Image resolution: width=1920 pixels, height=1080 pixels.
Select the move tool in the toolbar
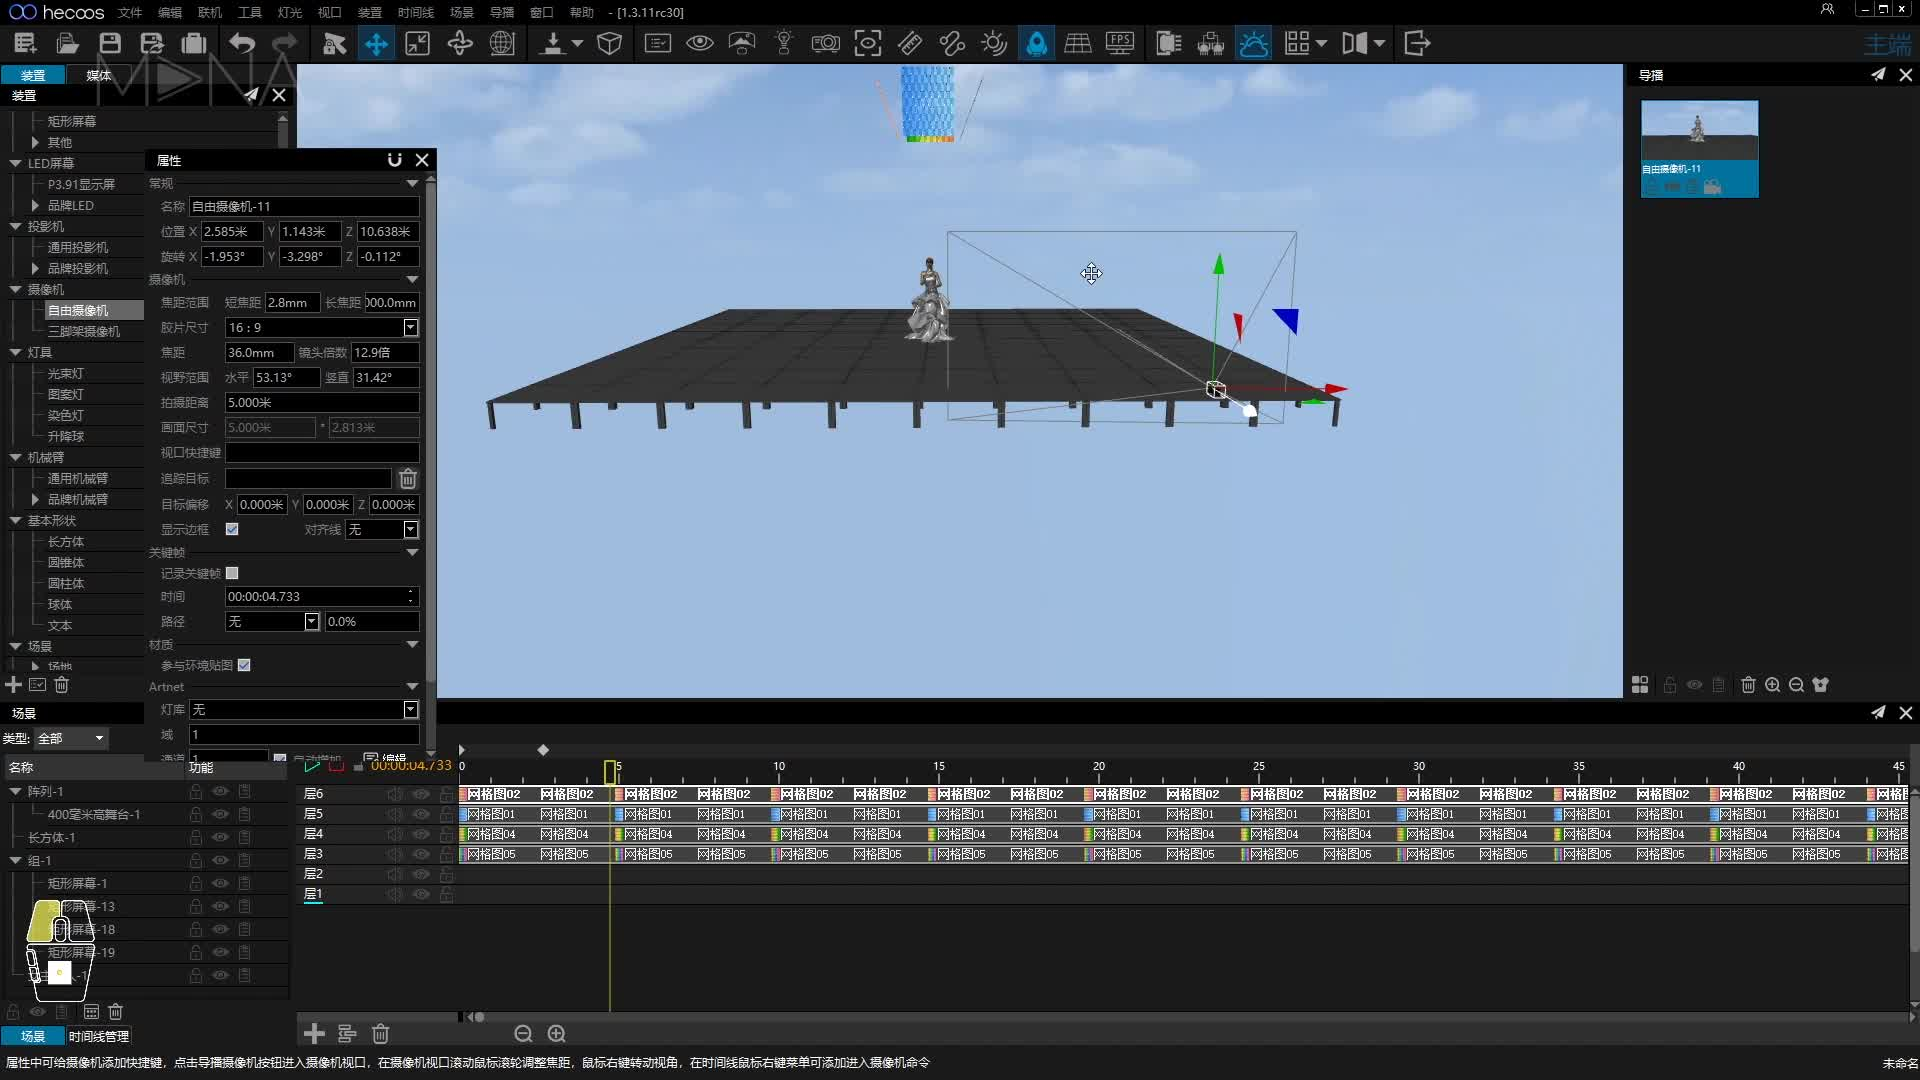[376, 43]
